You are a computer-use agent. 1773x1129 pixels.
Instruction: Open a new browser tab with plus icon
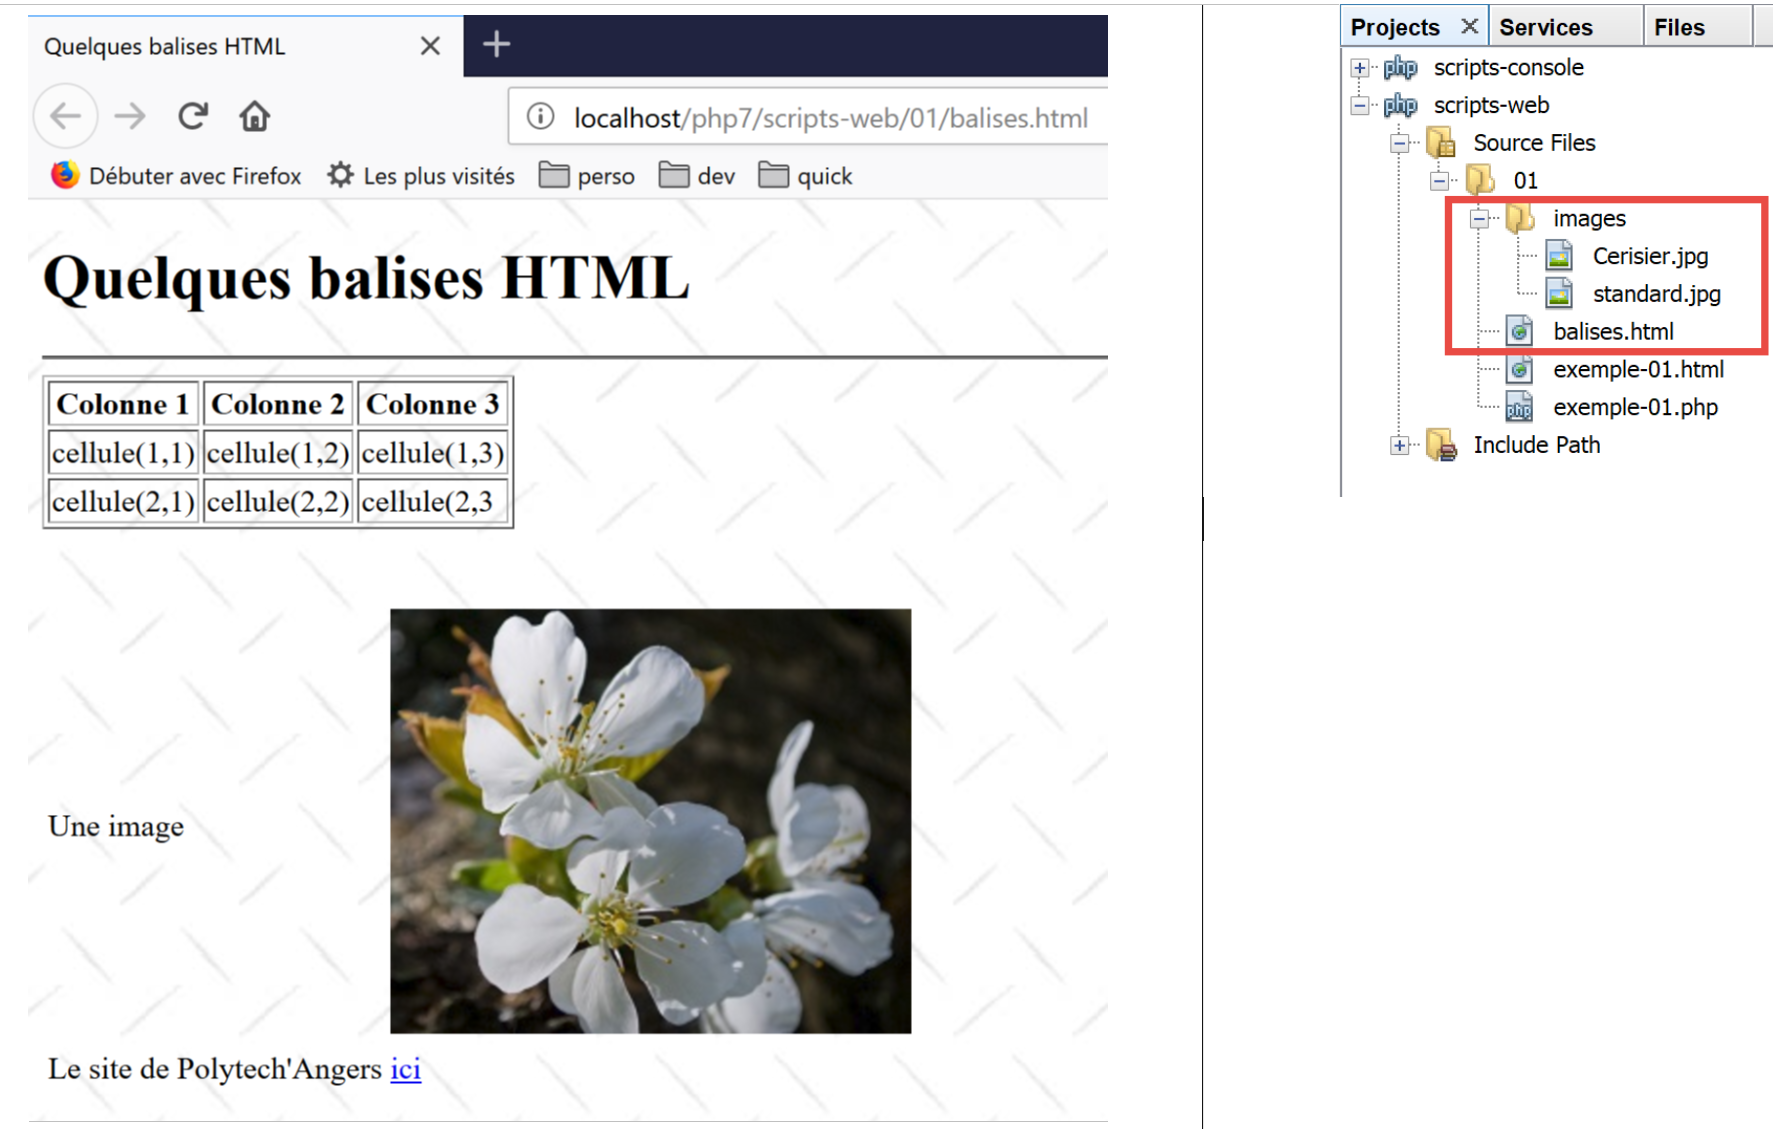496,44
